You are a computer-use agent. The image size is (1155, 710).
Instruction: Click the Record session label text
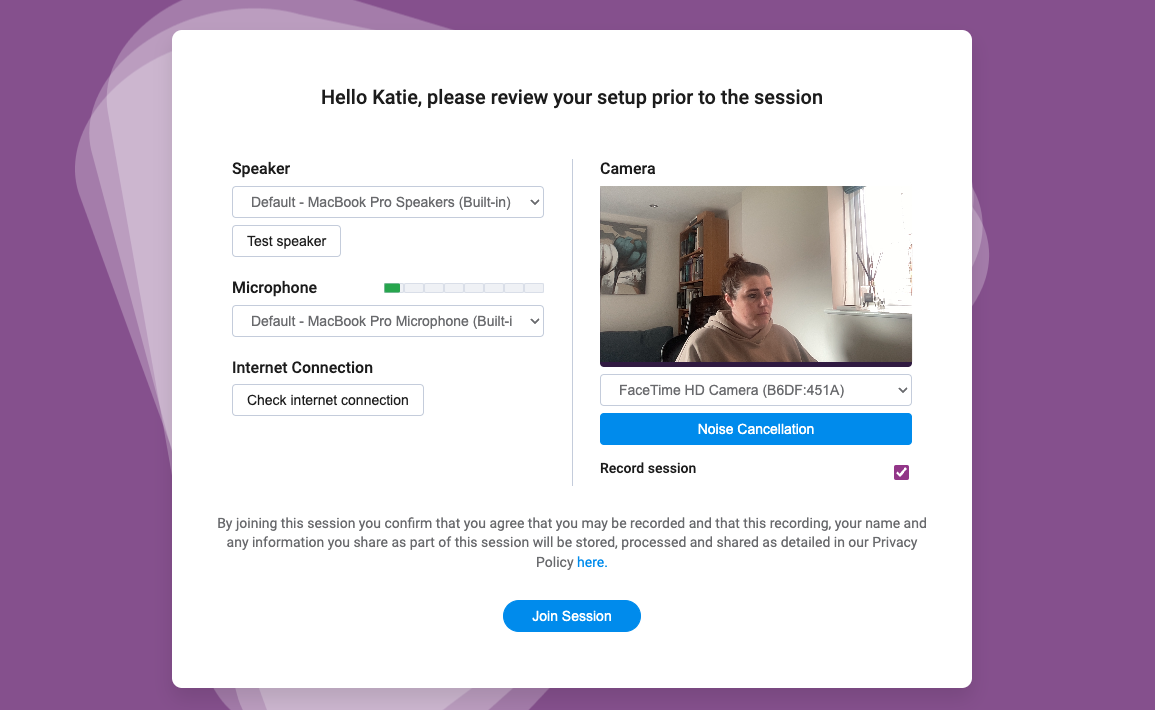(x=648, y=468)
